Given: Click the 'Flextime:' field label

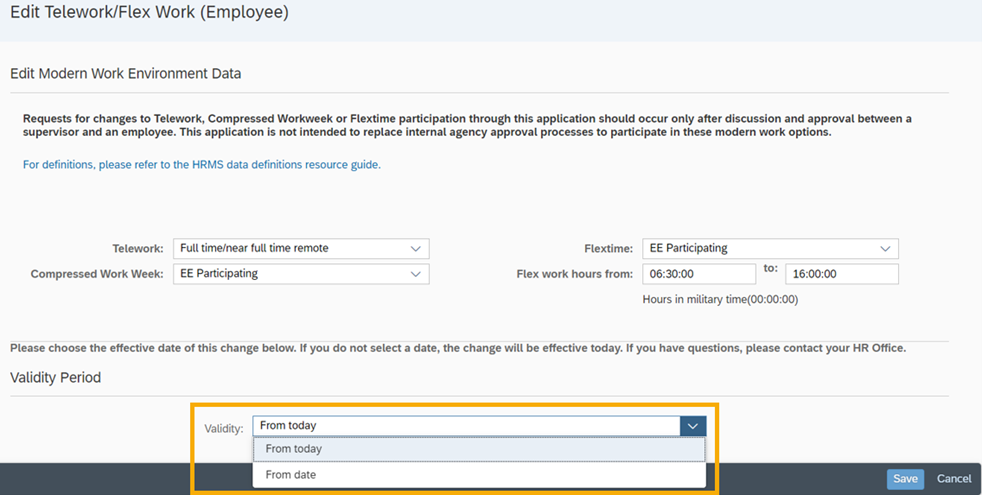Looking at the screenshot, I should (608, 248).
